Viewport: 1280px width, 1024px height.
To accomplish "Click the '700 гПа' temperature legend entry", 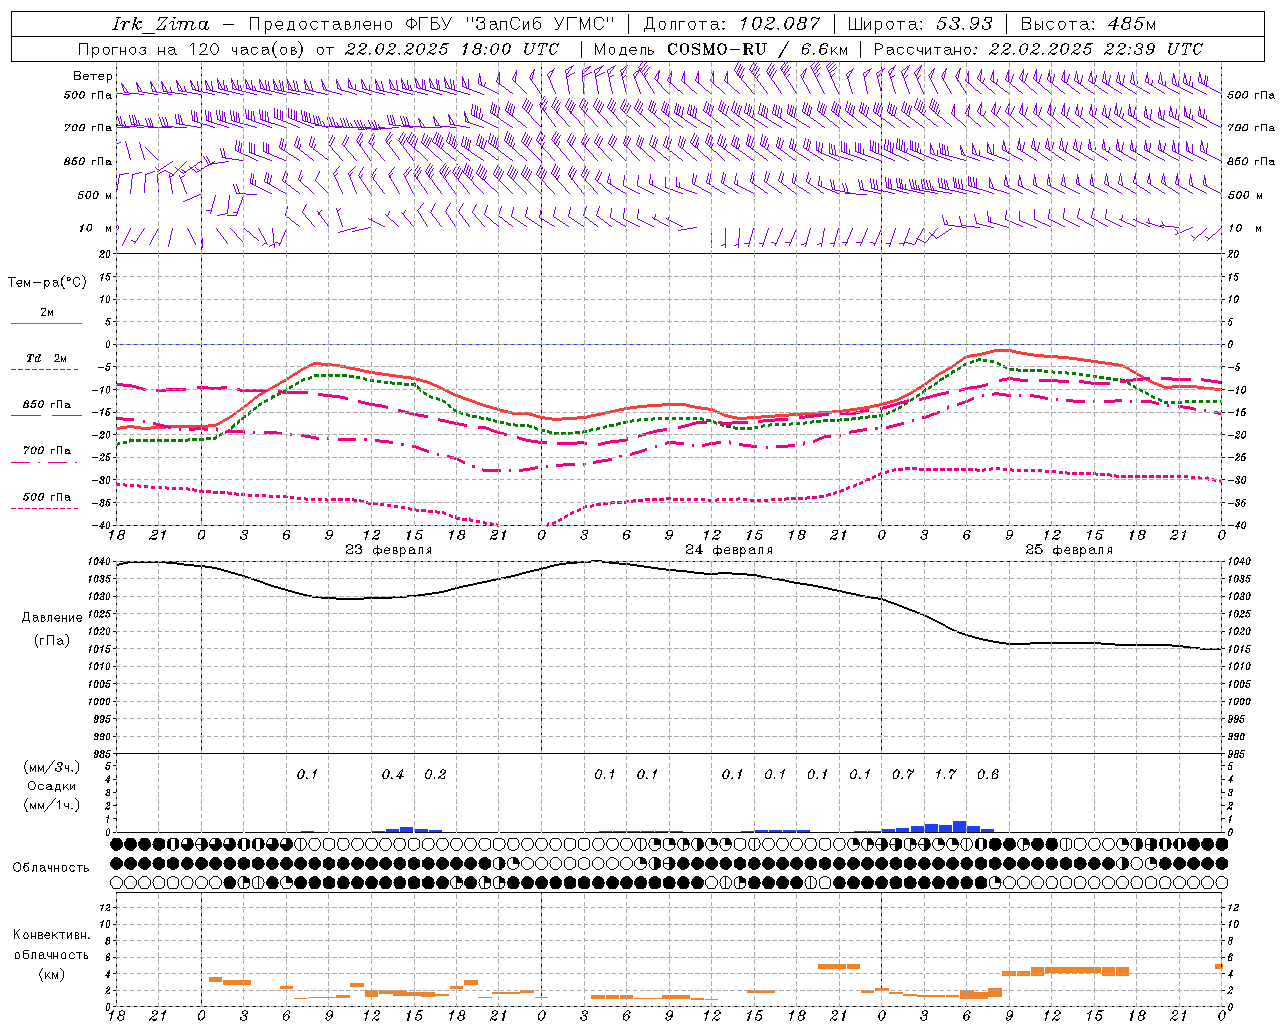I will (47, 450).
